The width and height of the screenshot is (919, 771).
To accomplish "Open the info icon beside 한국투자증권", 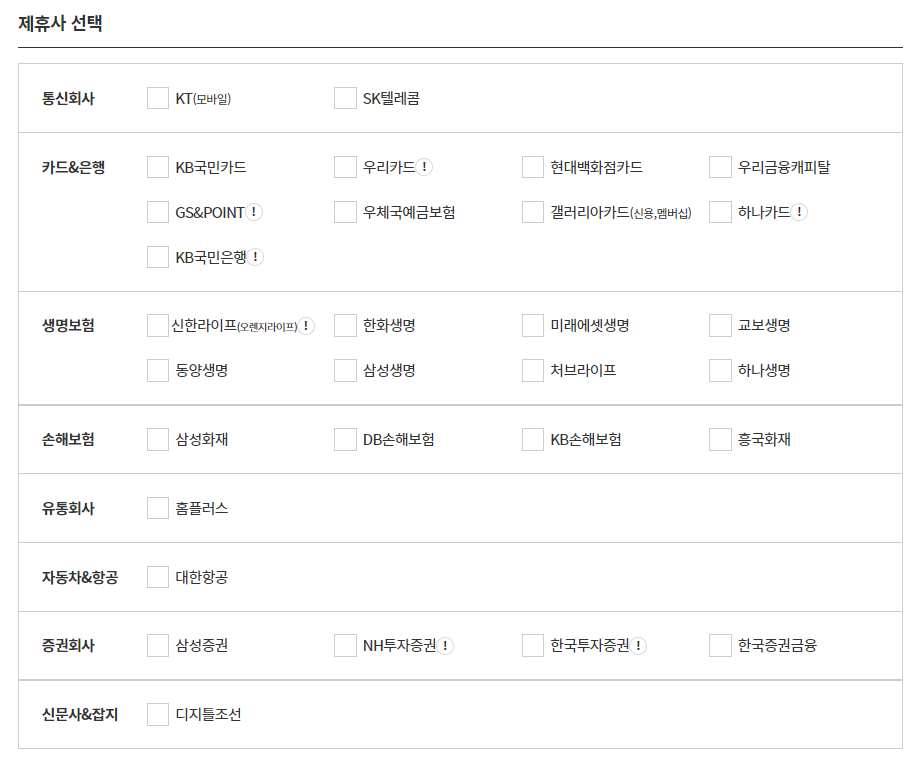I will click(x=638, y=646).
